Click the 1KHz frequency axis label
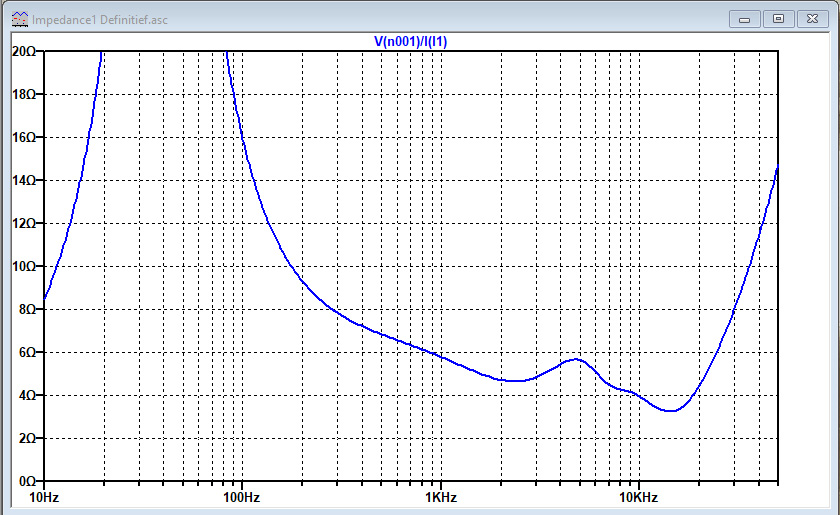This screenshot has width=840, height=515. [x=441, y=497]
